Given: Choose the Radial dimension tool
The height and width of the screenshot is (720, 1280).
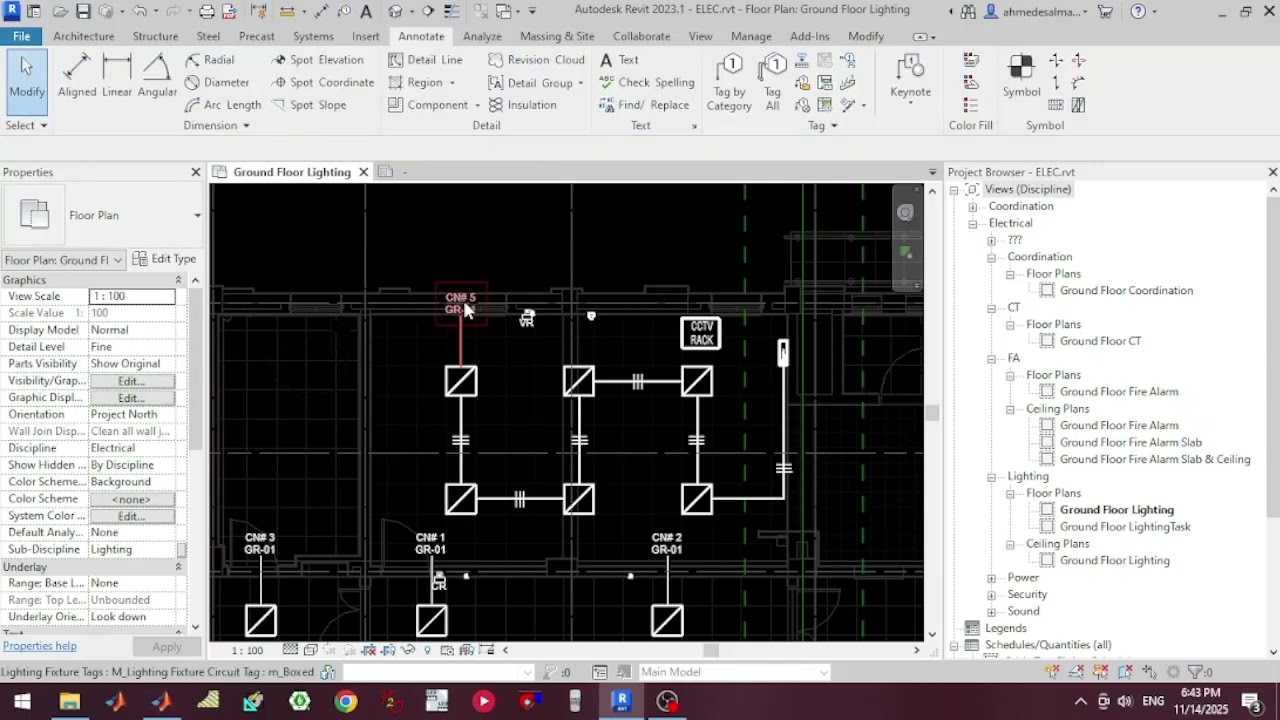Looking at the screenshot, I should [209, 60].
